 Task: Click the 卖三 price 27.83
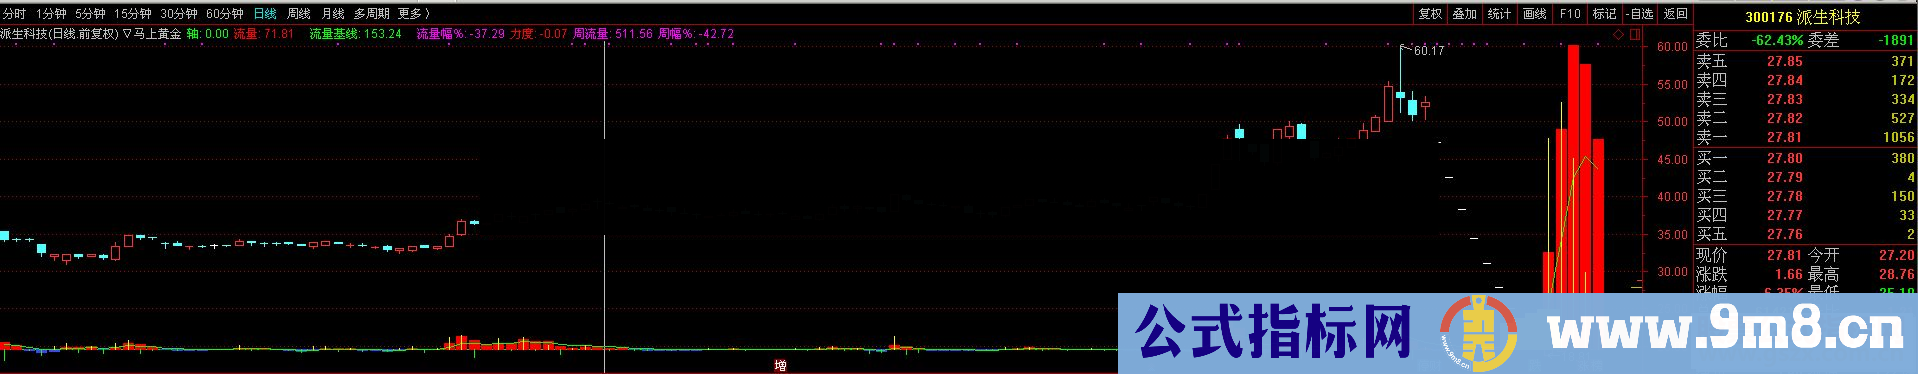click(x=1784, y=99)
